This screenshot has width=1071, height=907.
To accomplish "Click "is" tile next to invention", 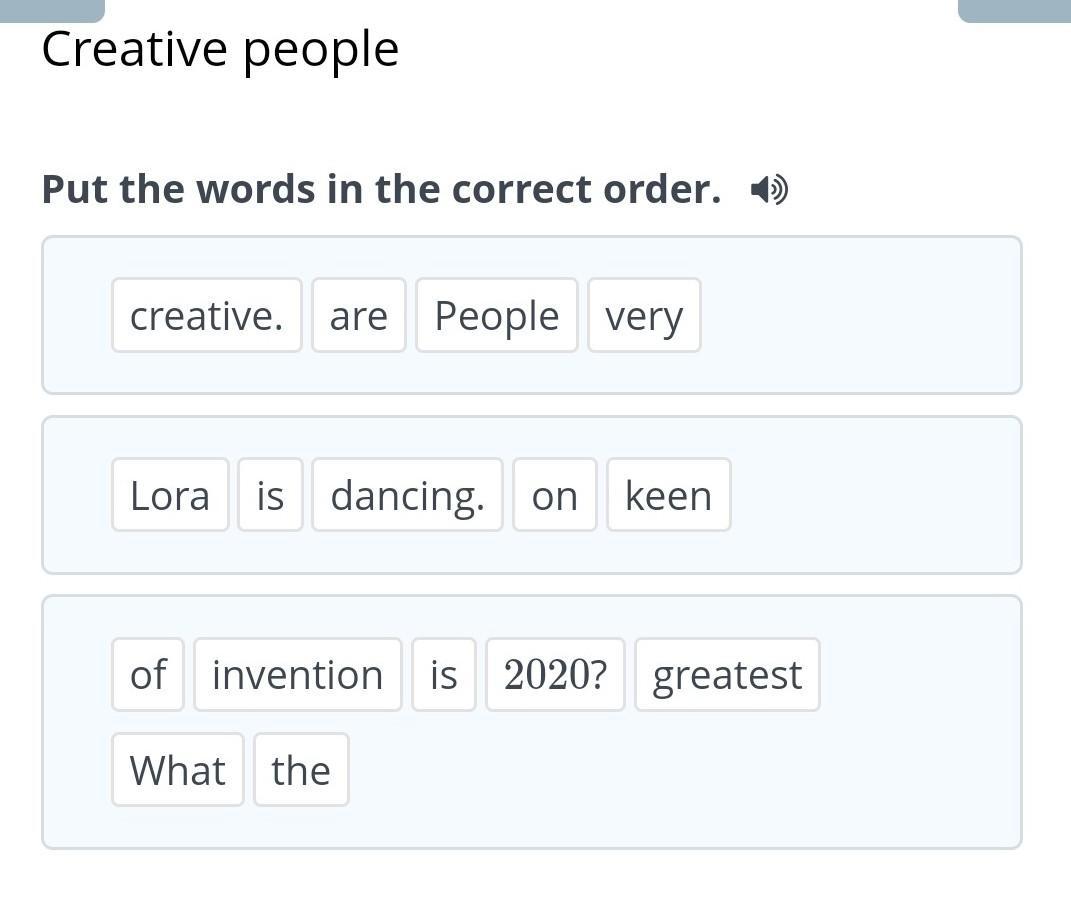I will point(443,675).
